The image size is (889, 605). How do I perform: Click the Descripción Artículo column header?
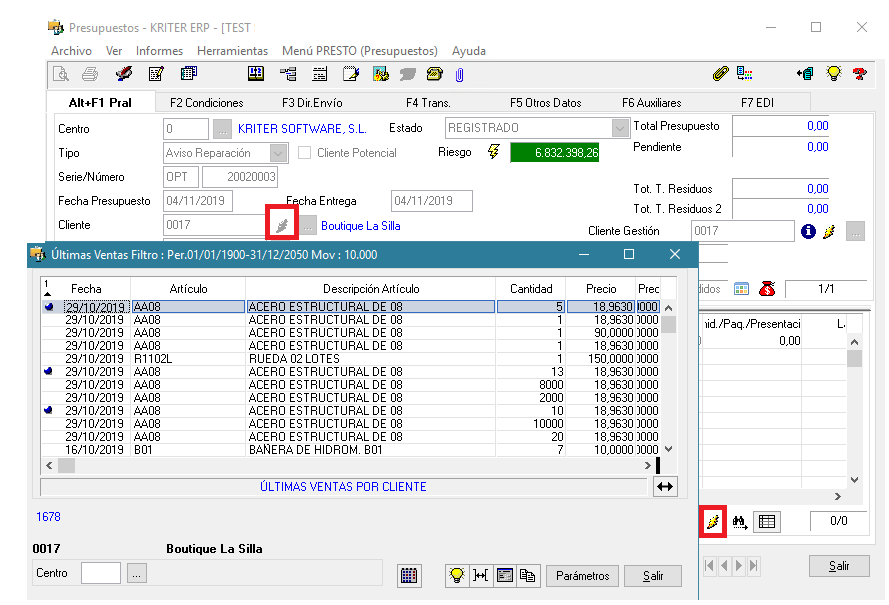click(371, 289)
